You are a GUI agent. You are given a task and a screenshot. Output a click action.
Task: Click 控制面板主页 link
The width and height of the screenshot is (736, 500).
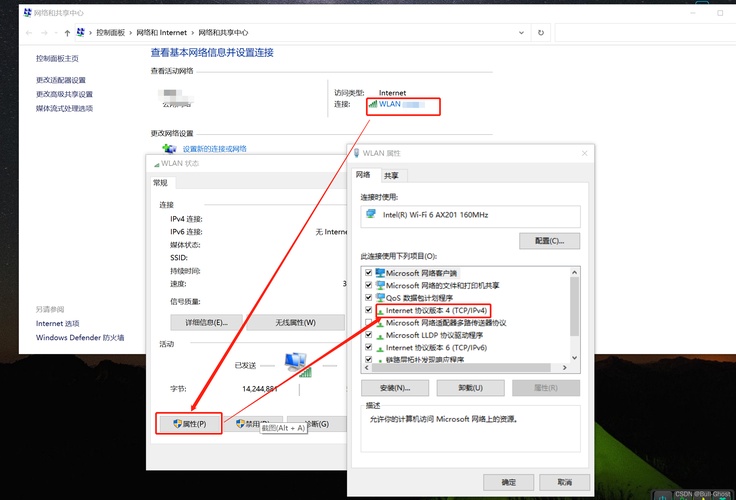tap(57, 59)
